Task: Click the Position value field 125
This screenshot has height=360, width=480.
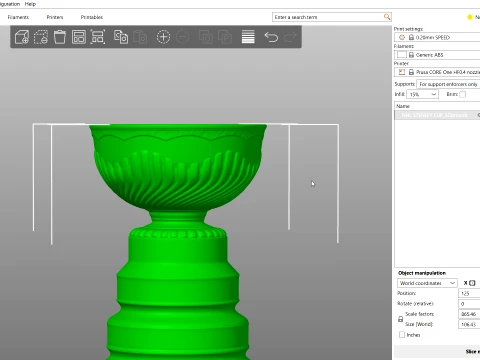Action: click(x=469, y=293)
